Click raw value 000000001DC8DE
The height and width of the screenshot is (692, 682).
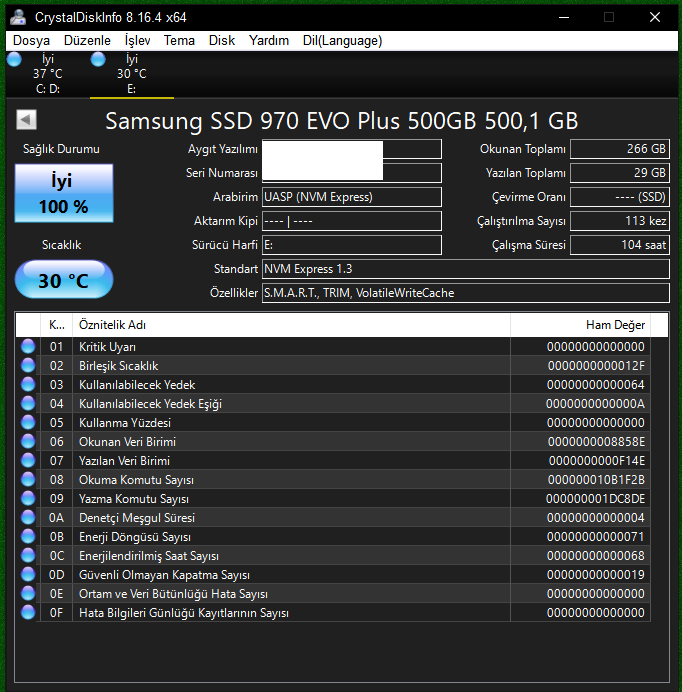click(595, 499)
